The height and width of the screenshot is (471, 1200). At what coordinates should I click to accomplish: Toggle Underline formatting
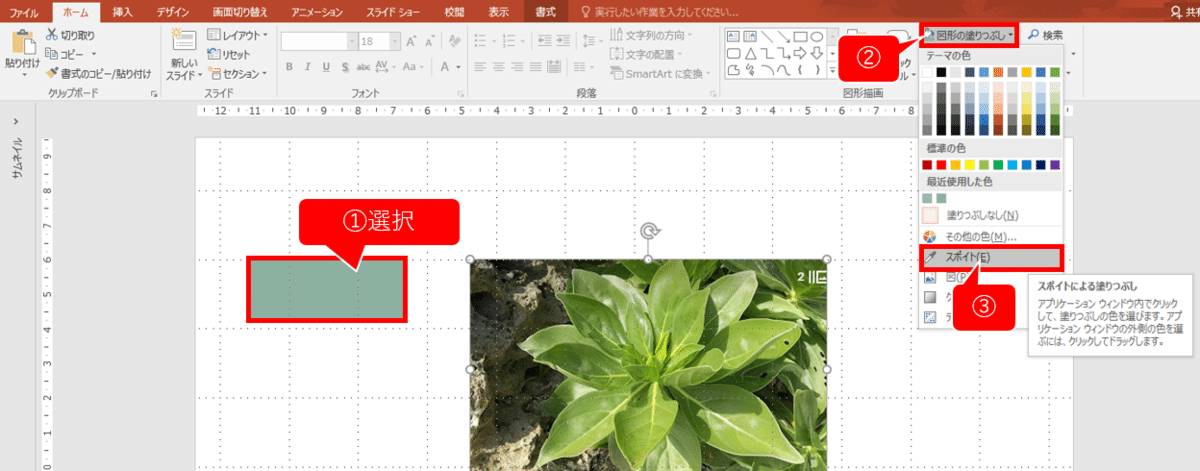click(x=325, y=66)
